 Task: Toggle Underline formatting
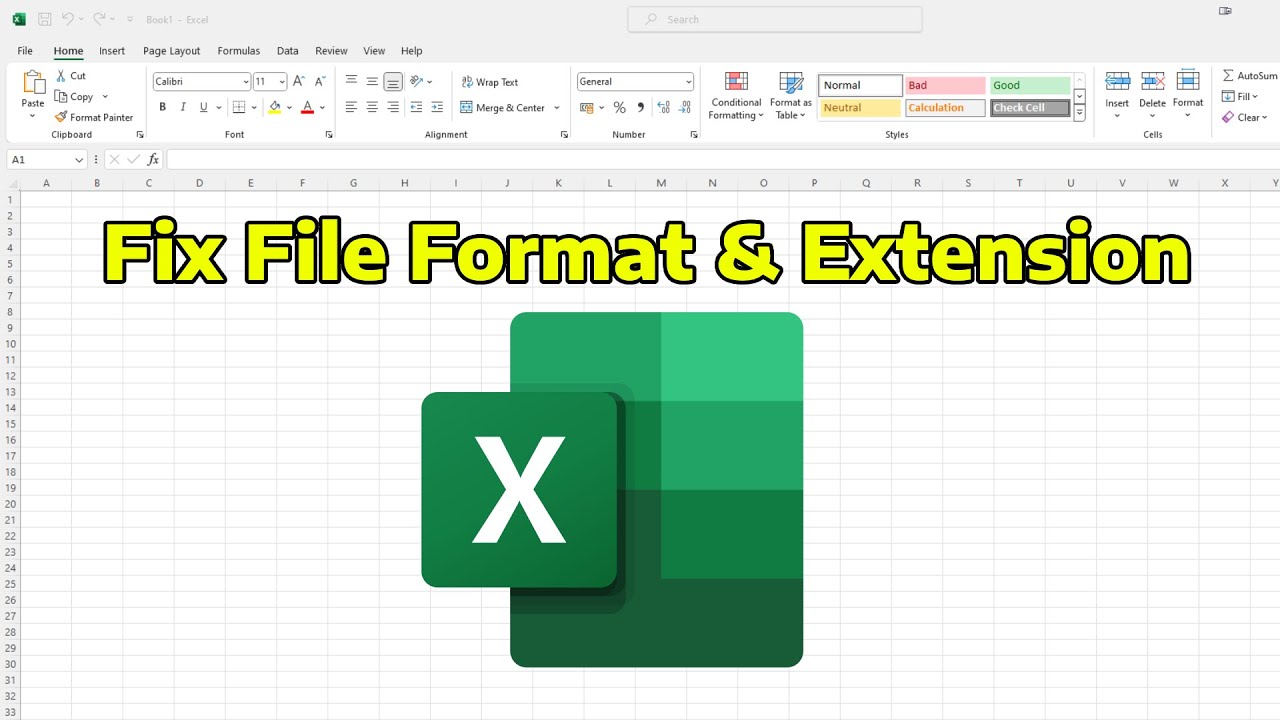click(x=203, y=107)
